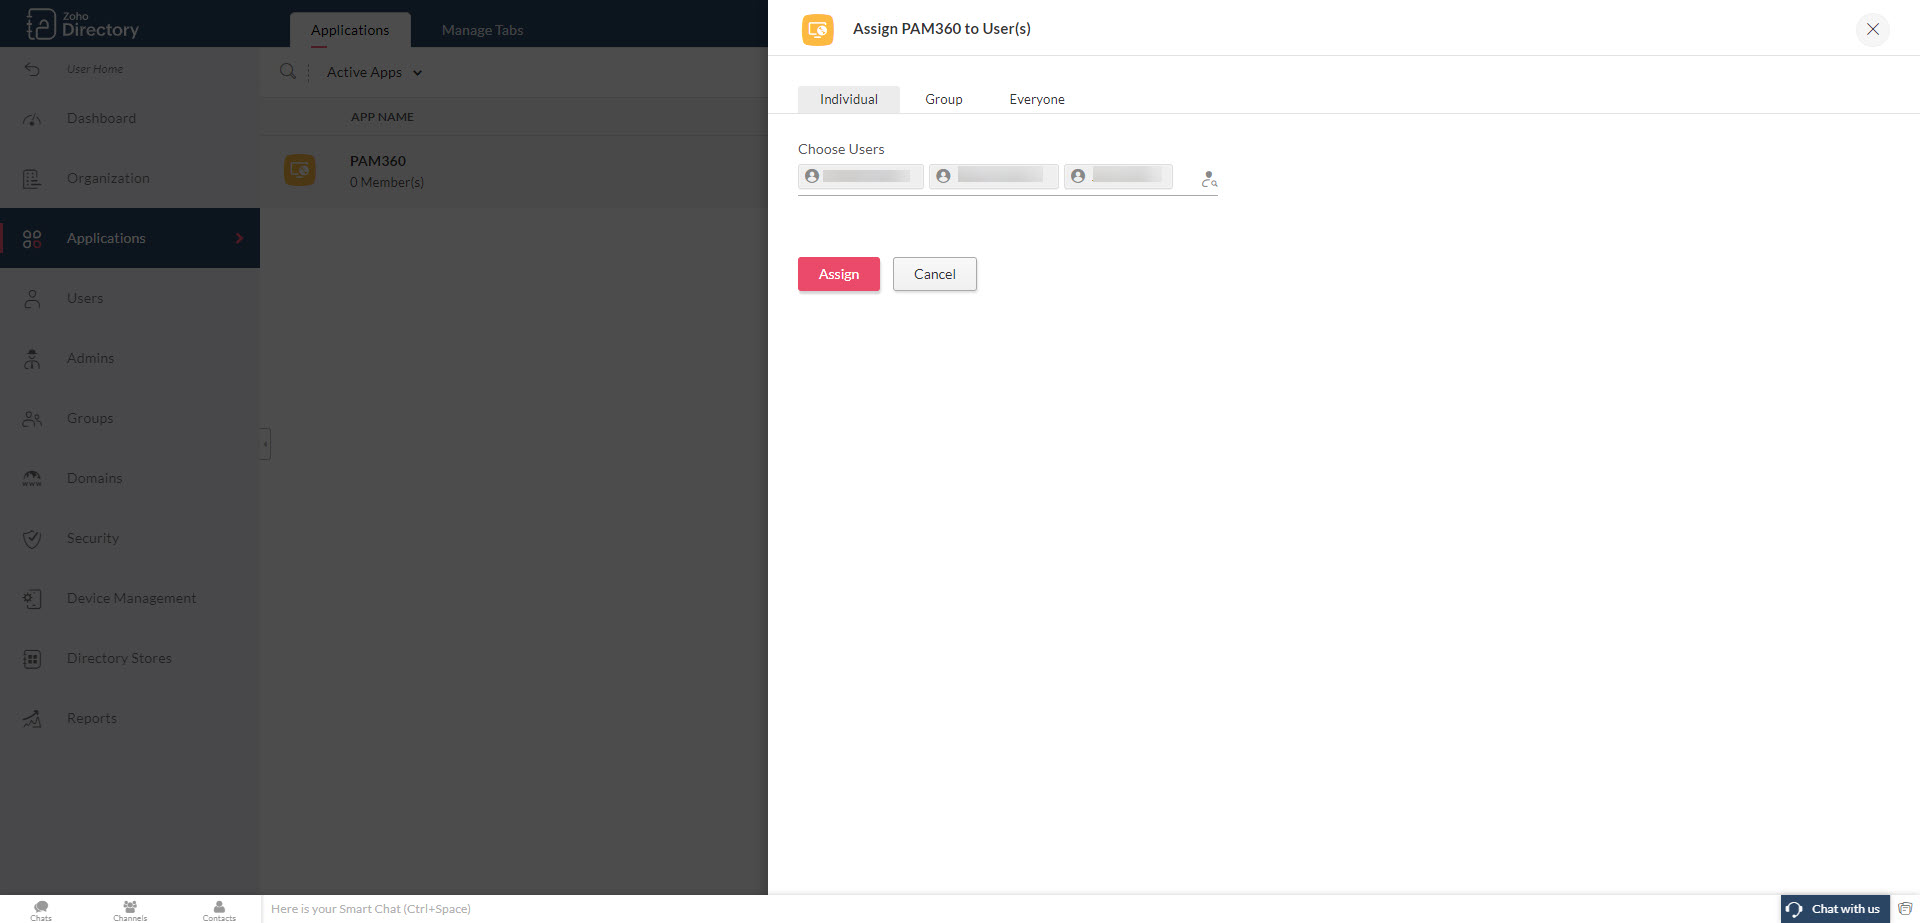
Task: Click the Smart Chat input field
Action: click(x=1020, y=909)
